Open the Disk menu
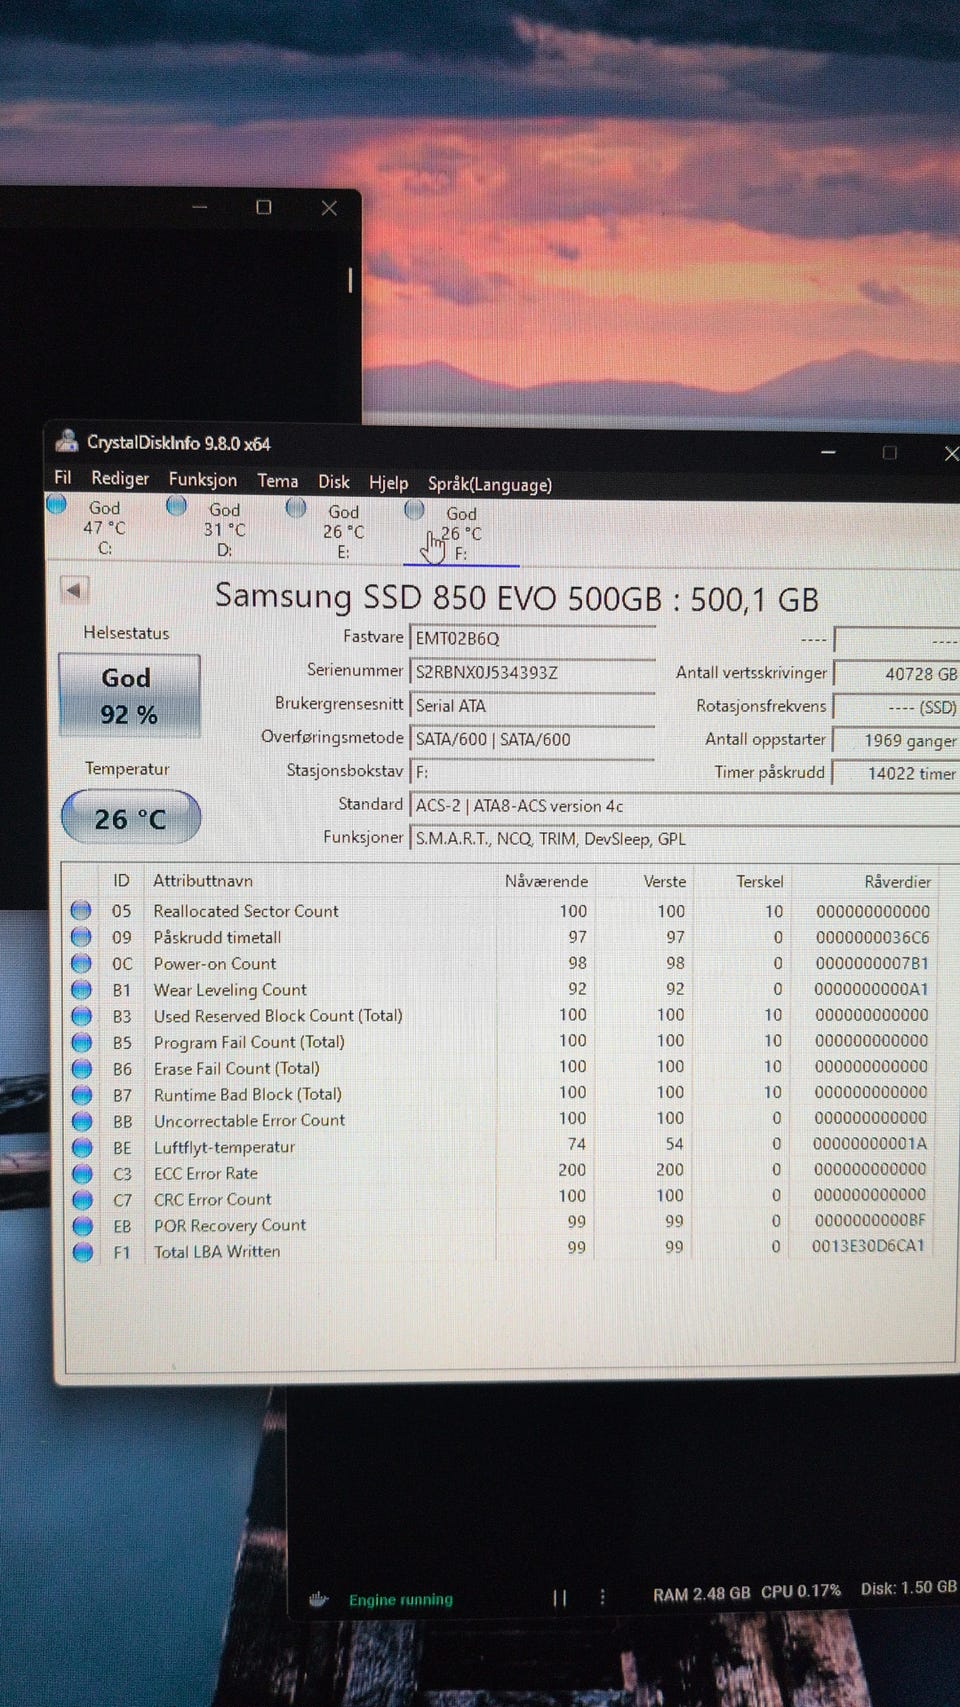960x1707 pixels. (334, 481)
